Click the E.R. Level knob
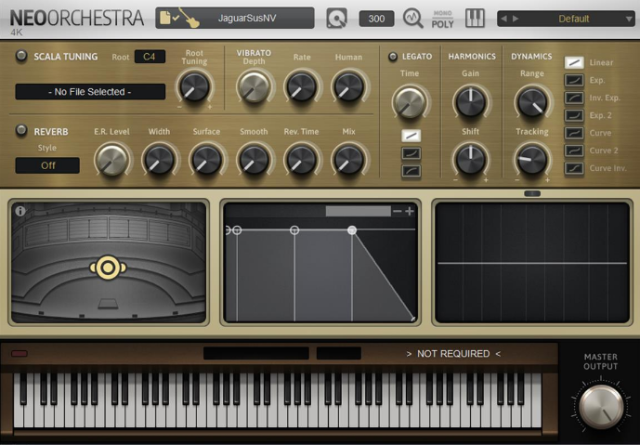This screenshot has width=640, height=445. click(x=112, y=160)
